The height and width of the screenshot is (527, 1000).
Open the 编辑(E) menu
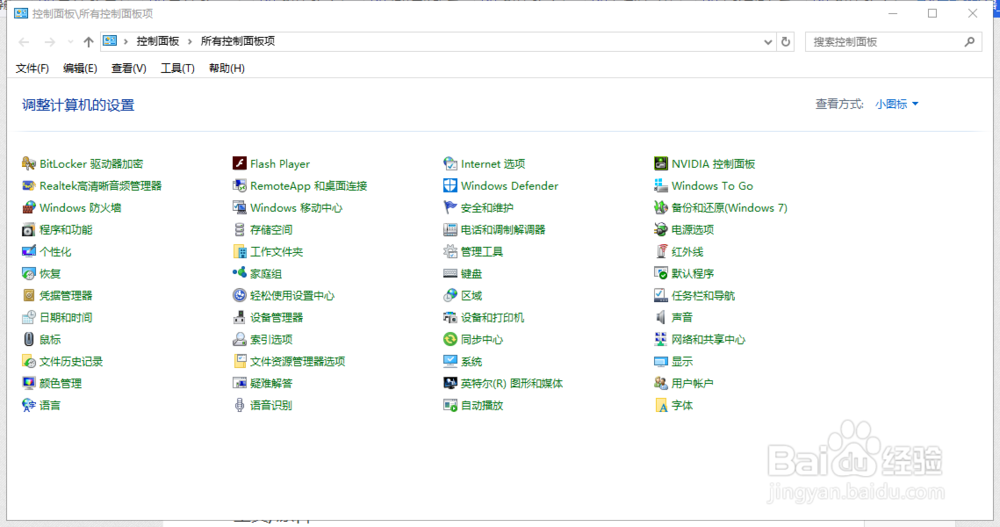click(x=80, y=68)
